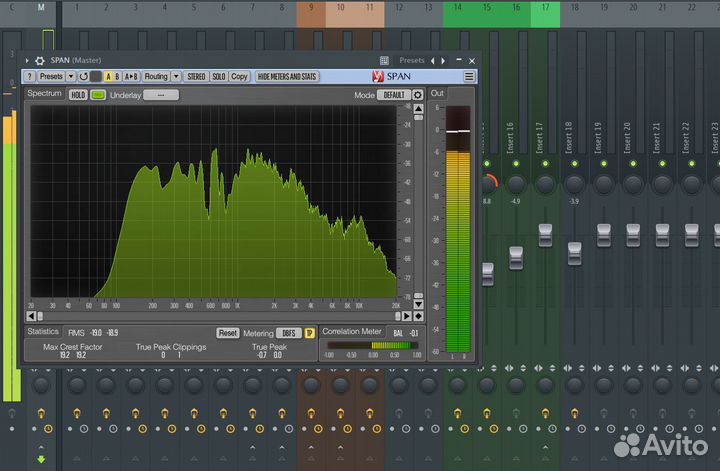Viewport: 720px width, 471px height.
Task: Copy state A to B
Action: click(x=131, y=76)
